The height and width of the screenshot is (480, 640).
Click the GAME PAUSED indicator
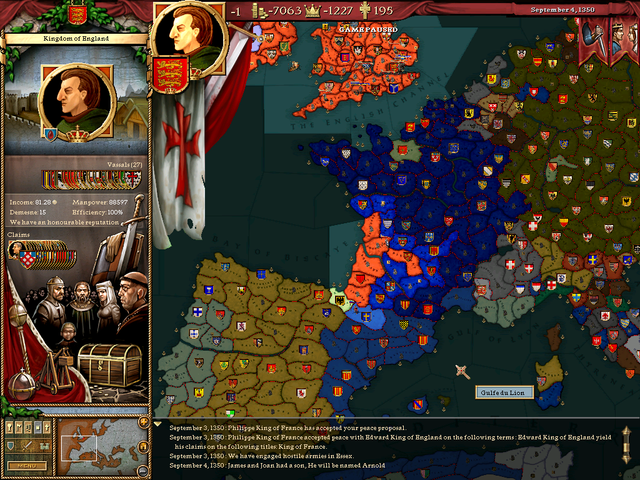click(368, 29)
